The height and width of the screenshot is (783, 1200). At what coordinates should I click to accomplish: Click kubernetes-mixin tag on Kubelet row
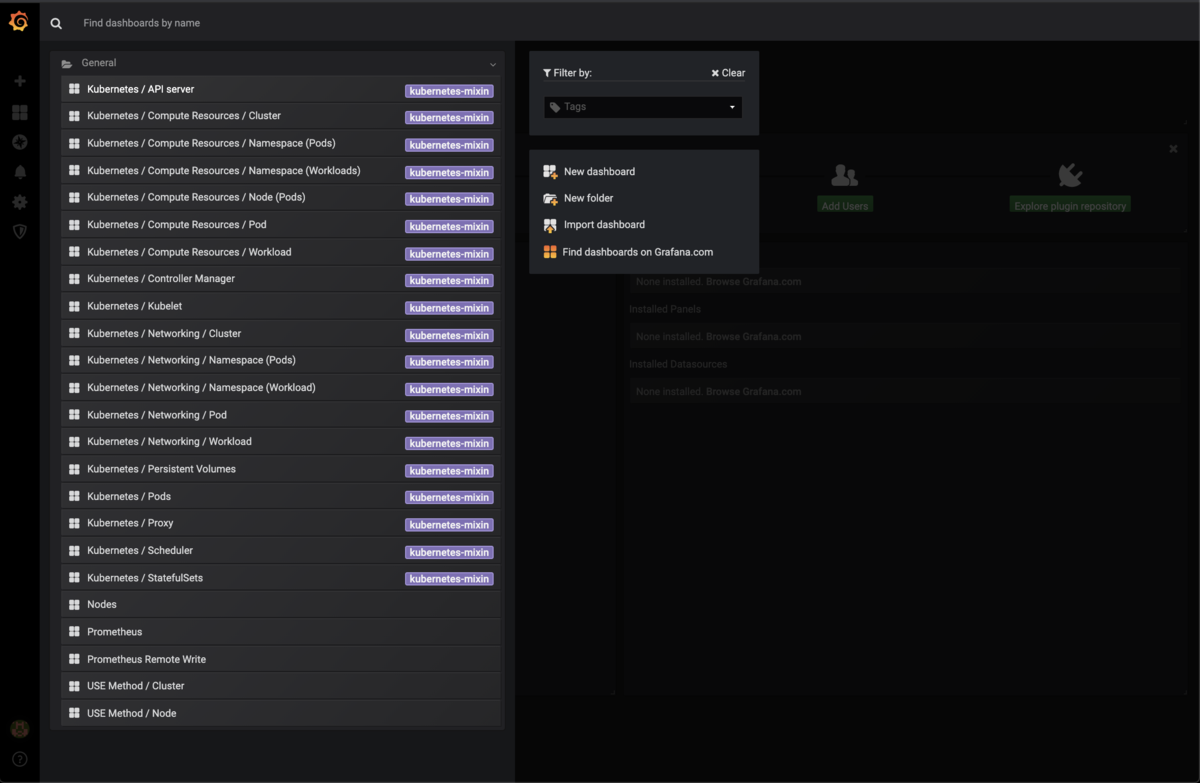pos(449,307)
